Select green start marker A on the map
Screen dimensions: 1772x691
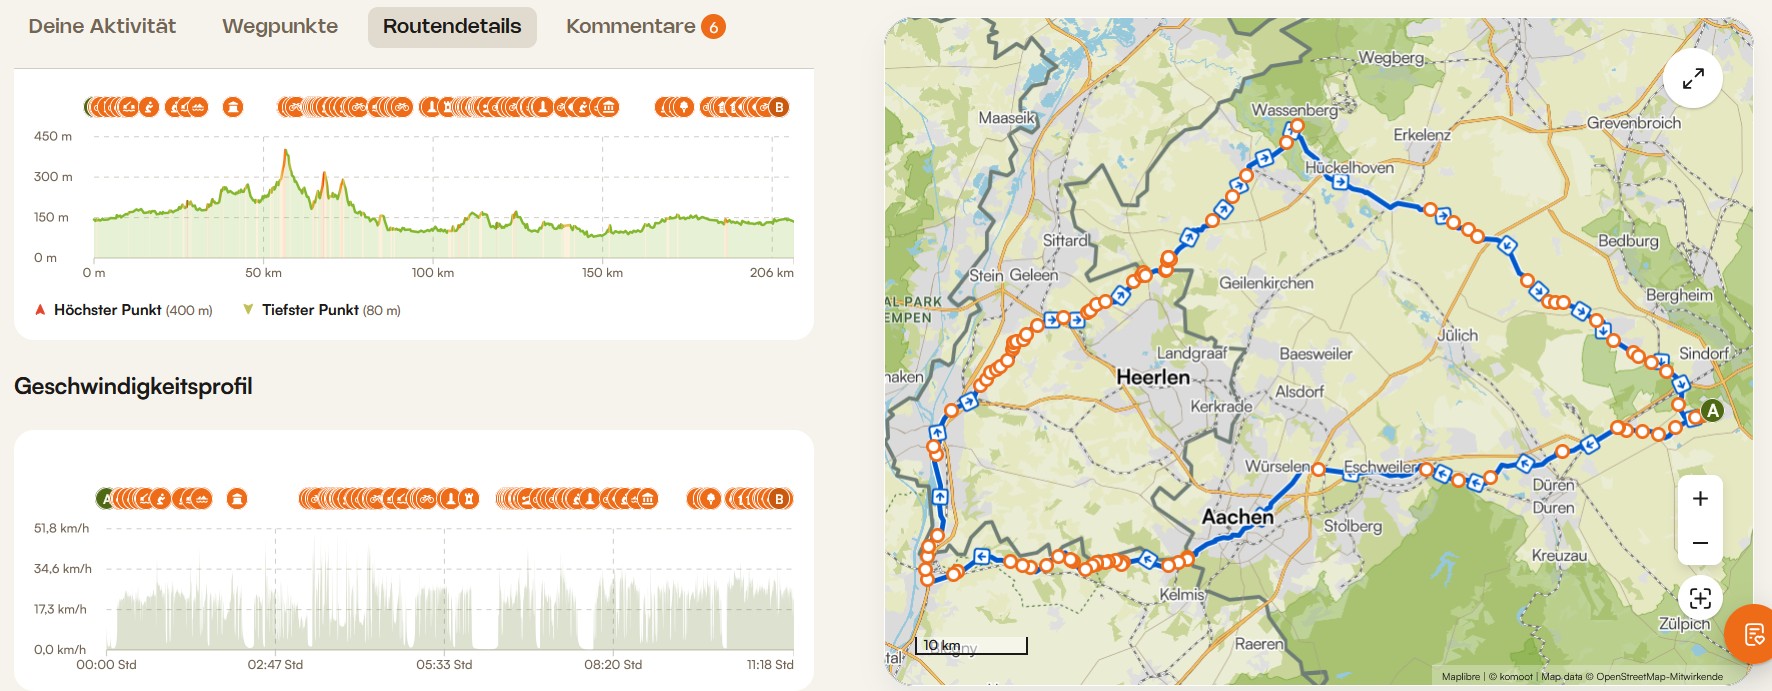click(x=1712, y=410)
